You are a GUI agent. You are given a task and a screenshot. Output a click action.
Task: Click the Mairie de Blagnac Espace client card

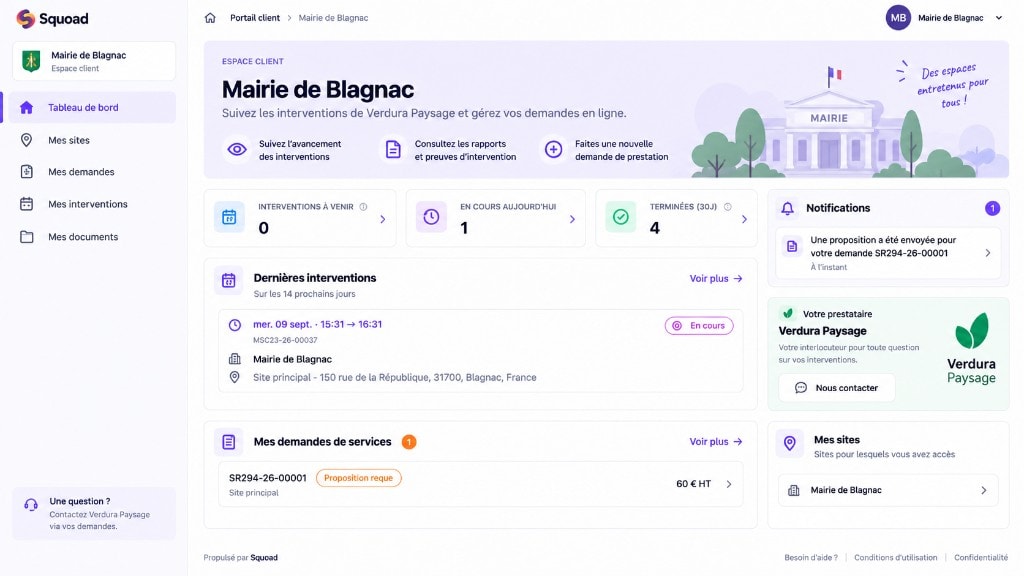[94, 61]
